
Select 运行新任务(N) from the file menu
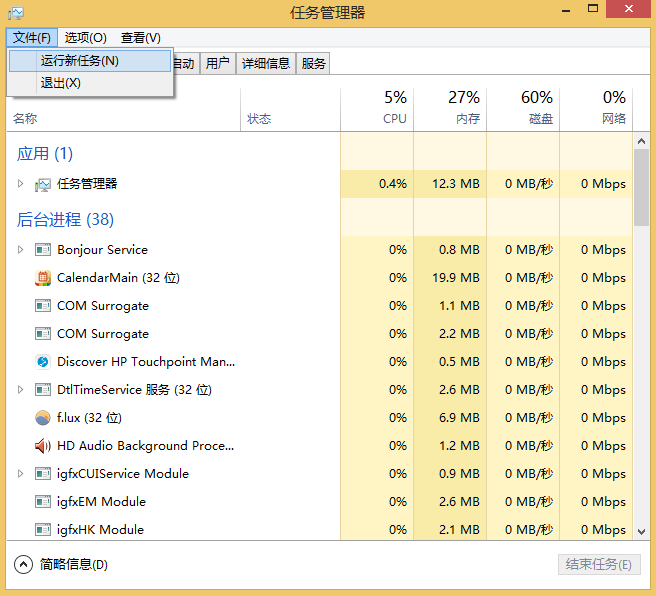[80, 61]
